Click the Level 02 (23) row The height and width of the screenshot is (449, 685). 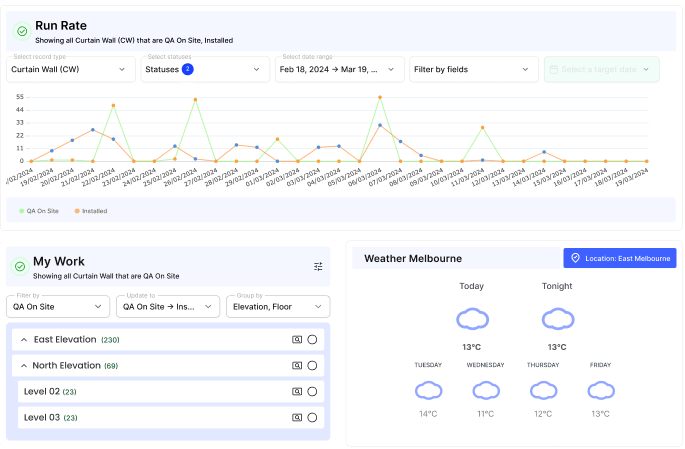click(171, 391)
